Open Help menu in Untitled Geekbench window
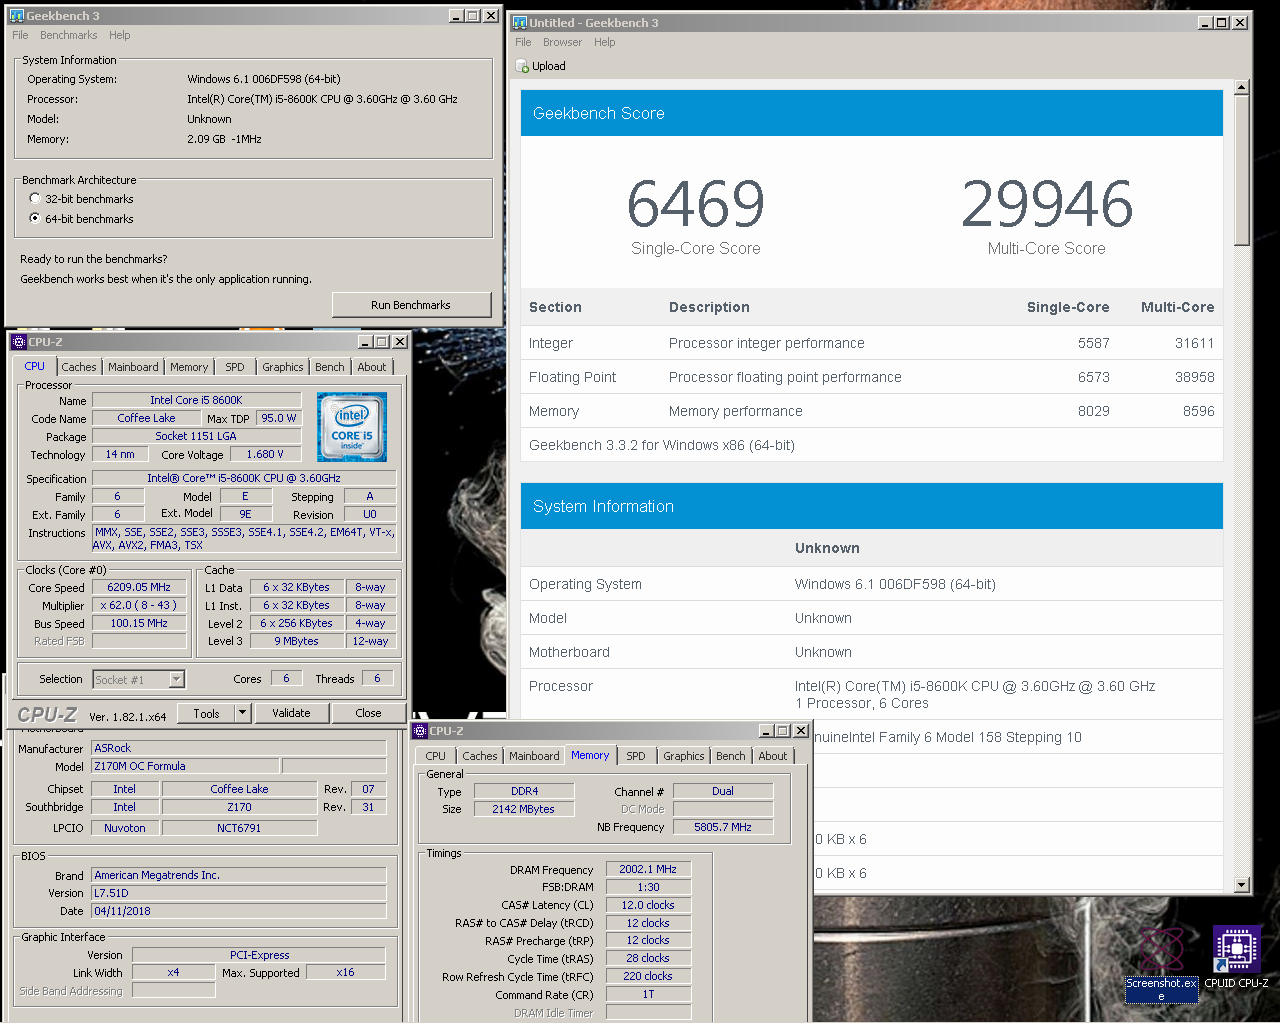Screen dimensions: 1280x1024 click(604, 42)
